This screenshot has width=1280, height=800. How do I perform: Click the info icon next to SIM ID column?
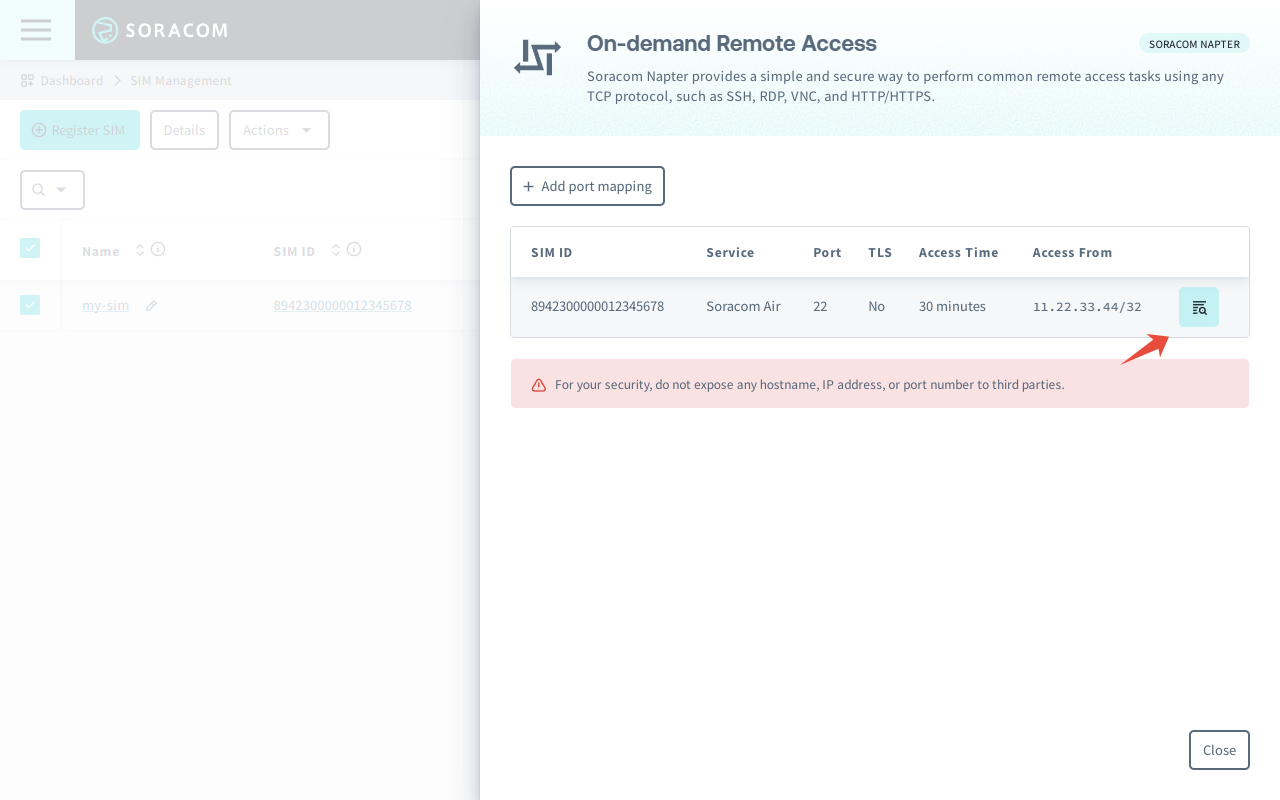(x=353, y=249)
